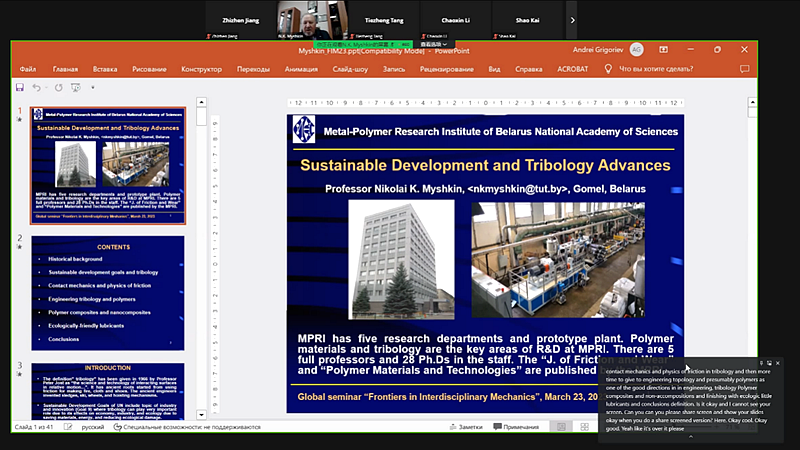Click the Chaoxin Li participant tile
Viewport: 800px width, 450px height.
coord(456,20)
